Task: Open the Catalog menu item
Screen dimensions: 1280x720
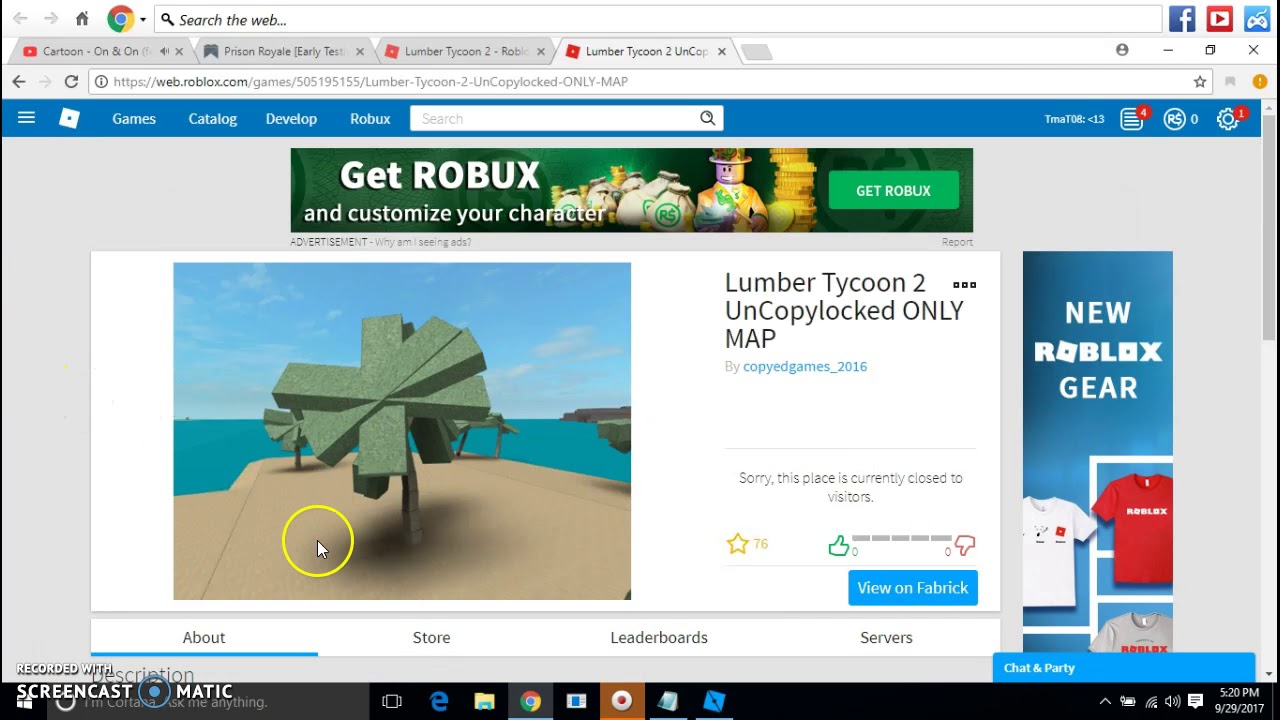Action: coord(213,119)
